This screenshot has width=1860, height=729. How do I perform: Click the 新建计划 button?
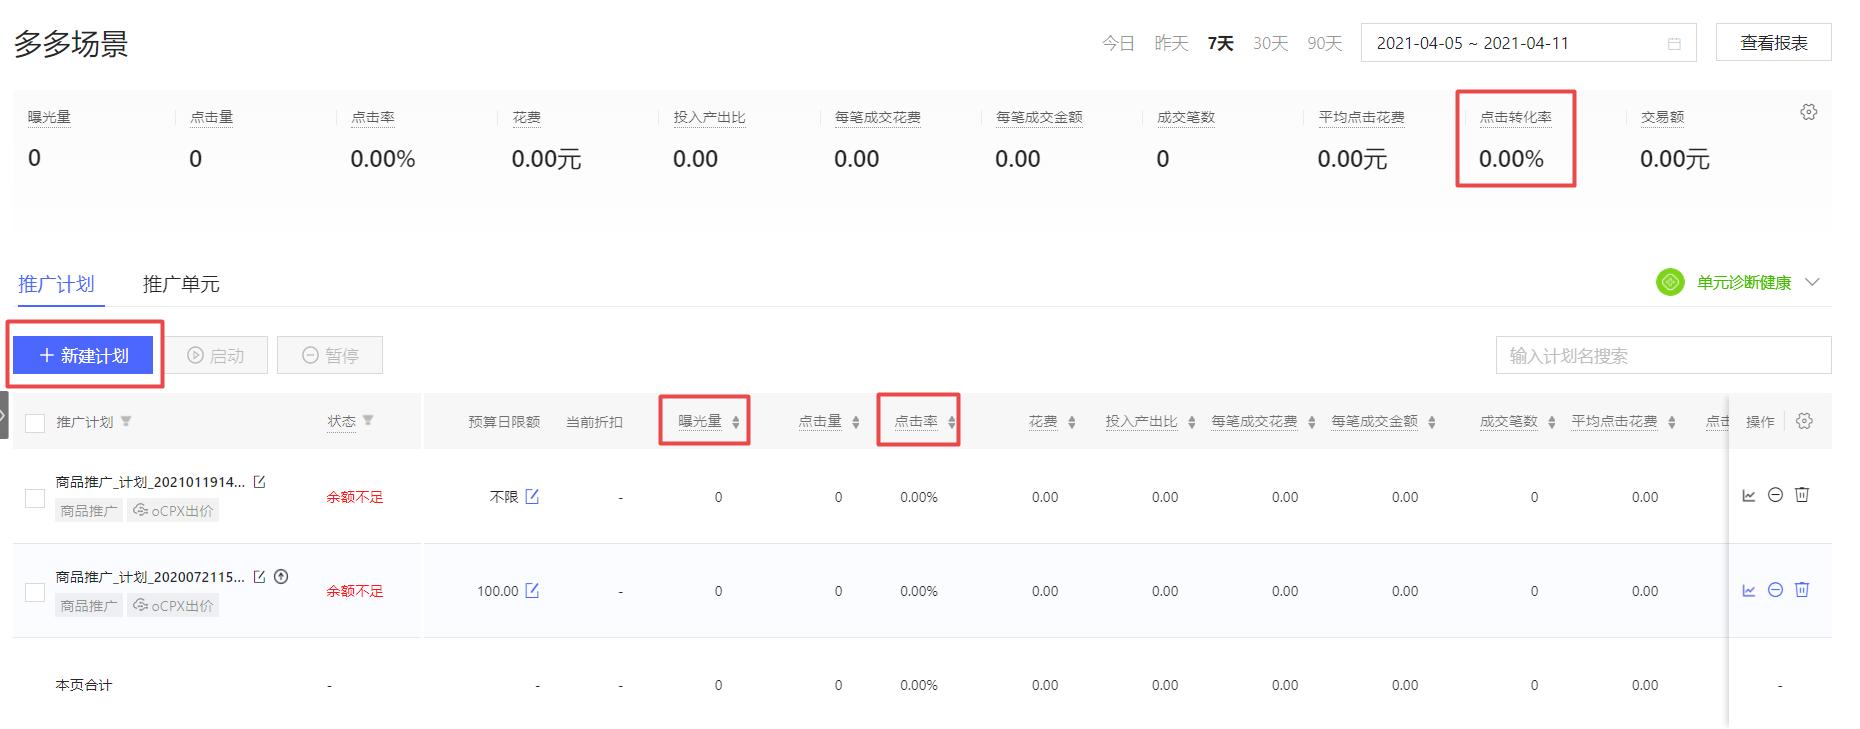84,356
